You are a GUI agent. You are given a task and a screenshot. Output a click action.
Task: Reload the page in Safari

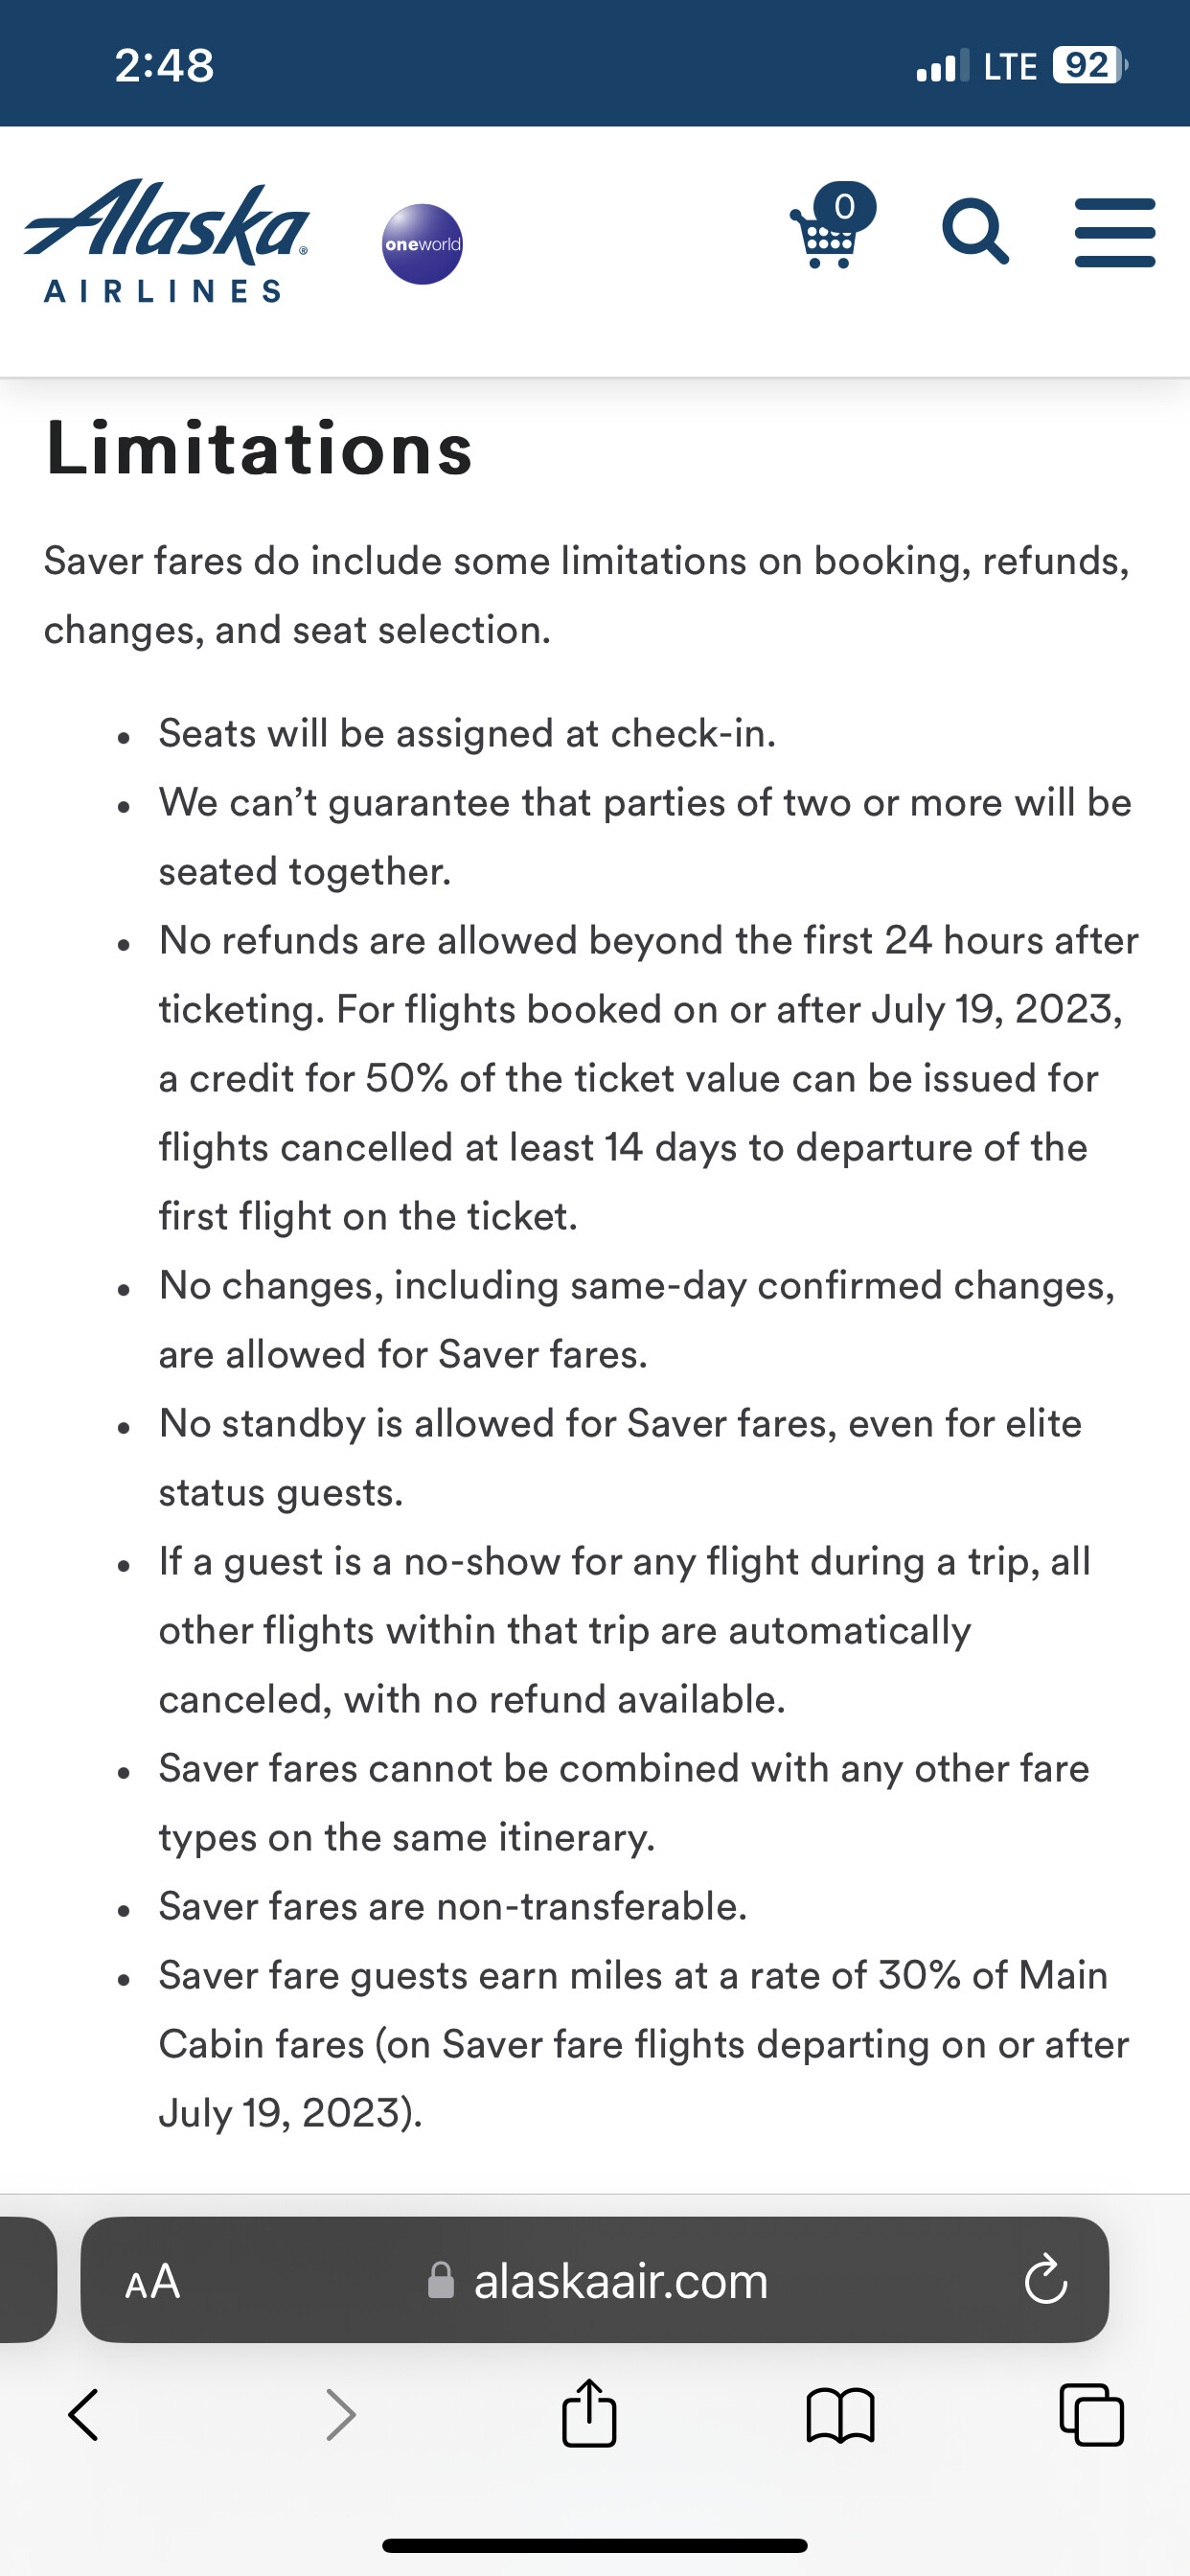click(1046, 2280)
